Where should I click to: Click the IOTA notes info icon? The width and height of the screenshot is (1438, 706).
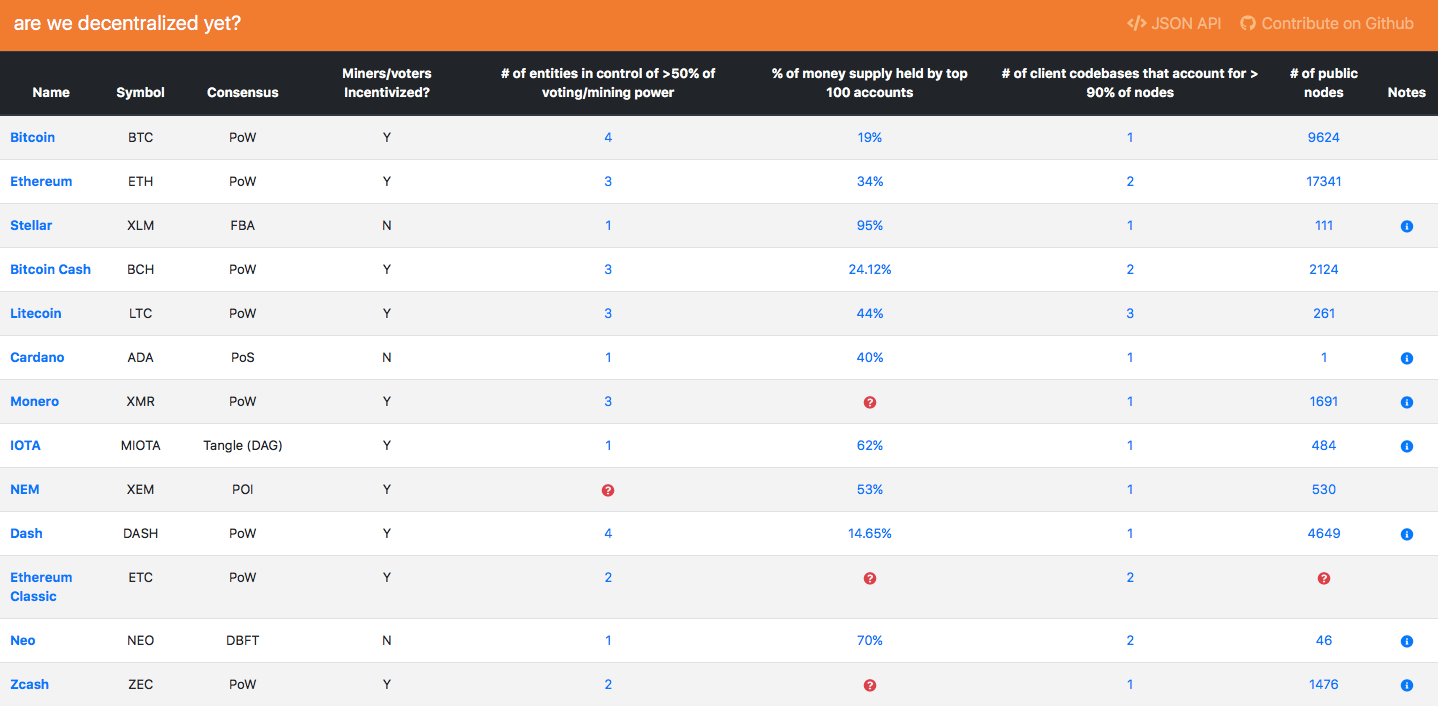(1406, 446)
